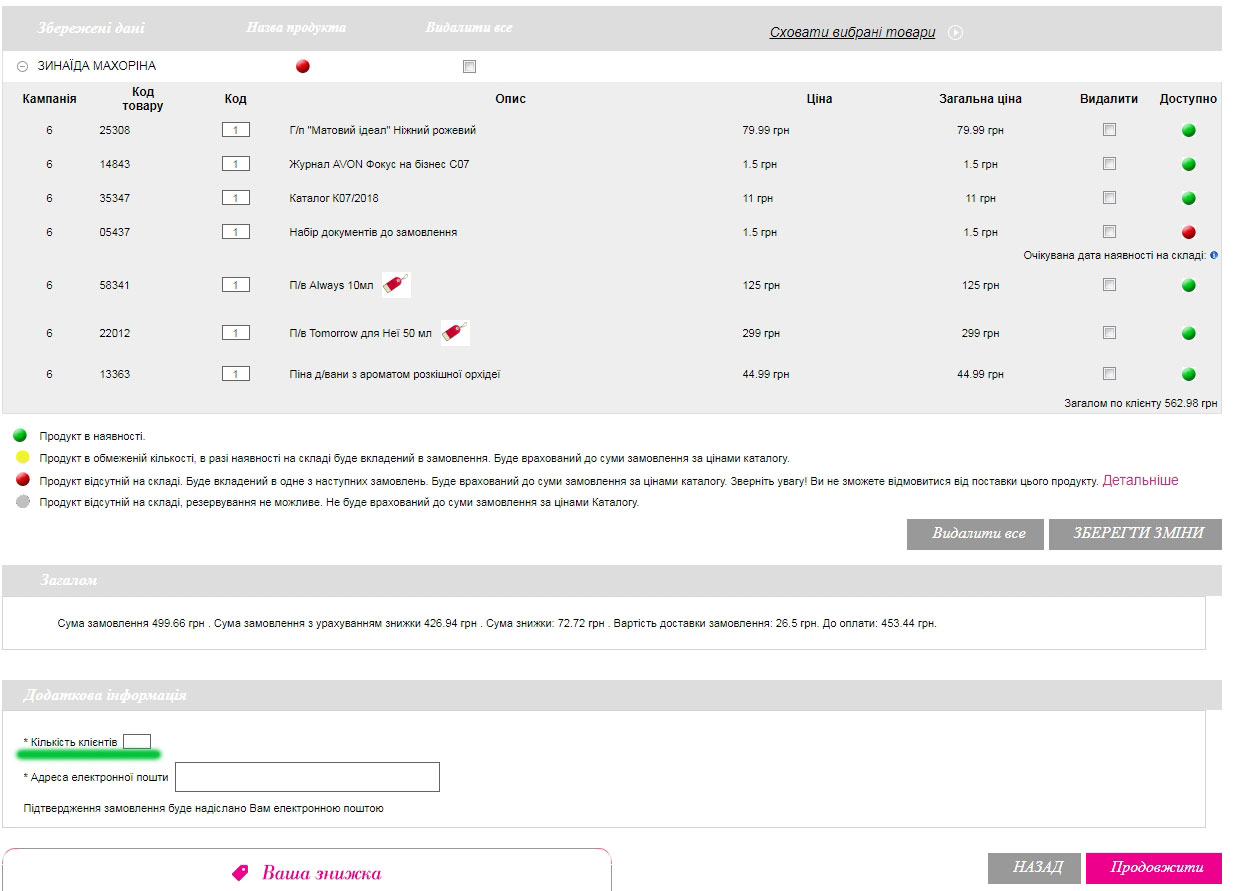Viewport: 1235px width, 891px height.
Task: Open the Ваша знижка panel
Action: (x=320, y=873)
